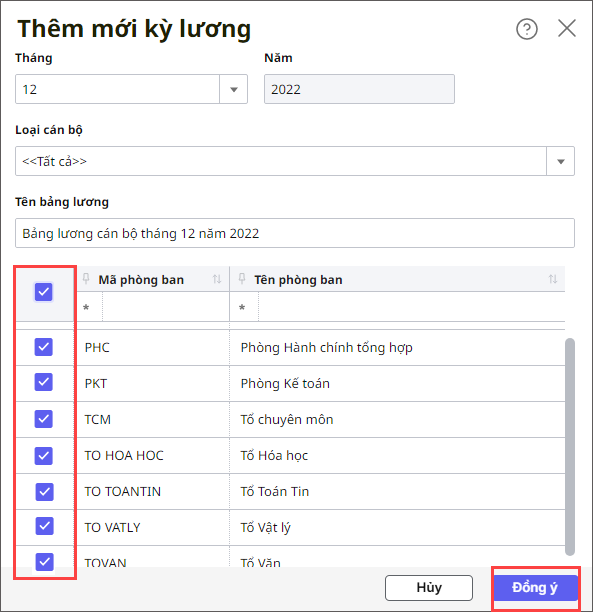Image resolution: width=593 pixels, height=612 pixels.
Task: Click filter asterisk under Mã phòng ban
Action: [x=86, y=308]
